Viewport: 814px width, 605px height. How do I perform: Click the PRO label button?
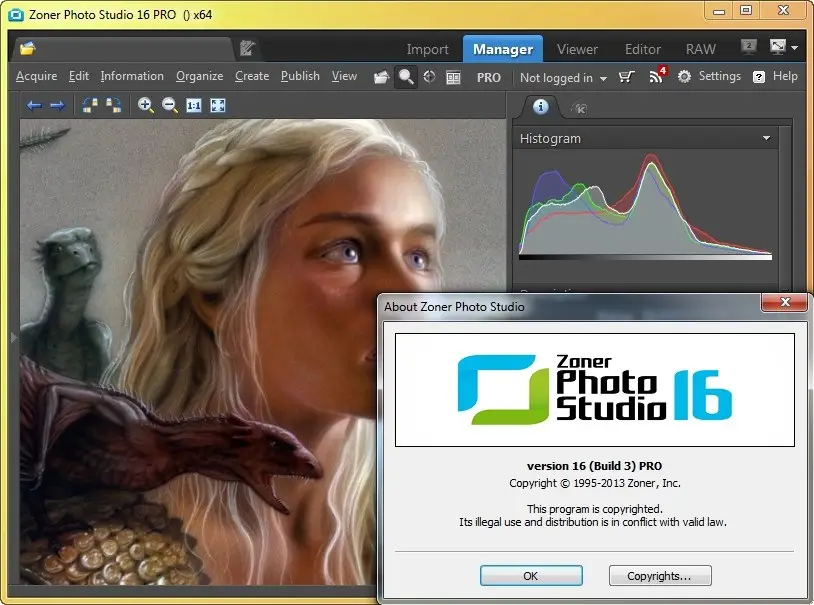coord(489,78)
